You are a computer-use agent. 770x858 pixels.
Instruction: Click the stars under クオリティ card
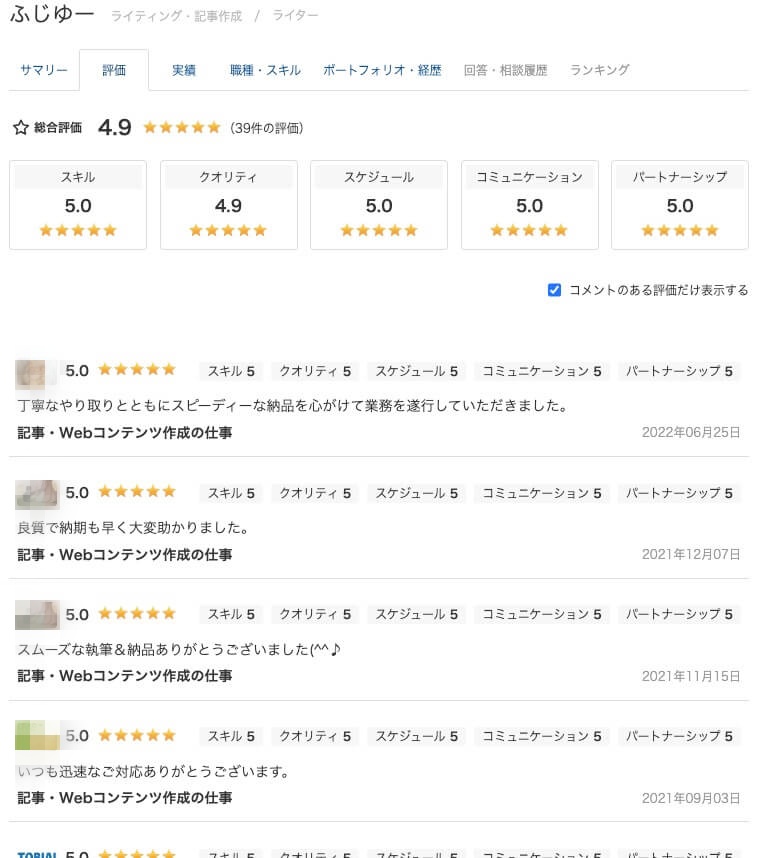pyautogui.click(x=228, y=230)
